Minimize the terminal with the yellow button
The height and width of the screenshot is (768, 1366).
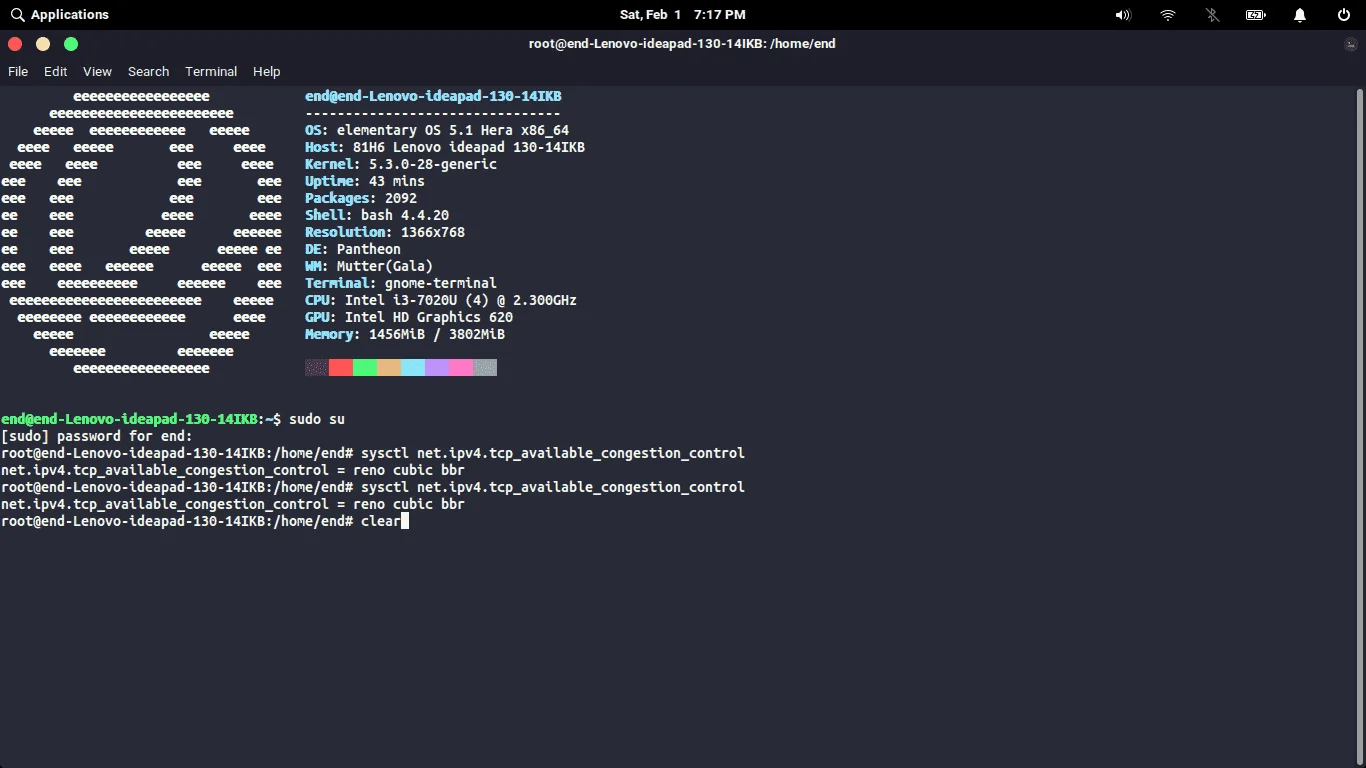point(43,44)
